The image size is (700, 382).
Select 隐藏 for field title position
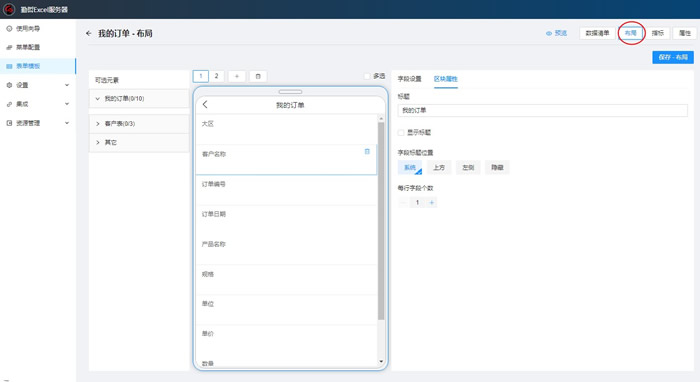(497, 167)
